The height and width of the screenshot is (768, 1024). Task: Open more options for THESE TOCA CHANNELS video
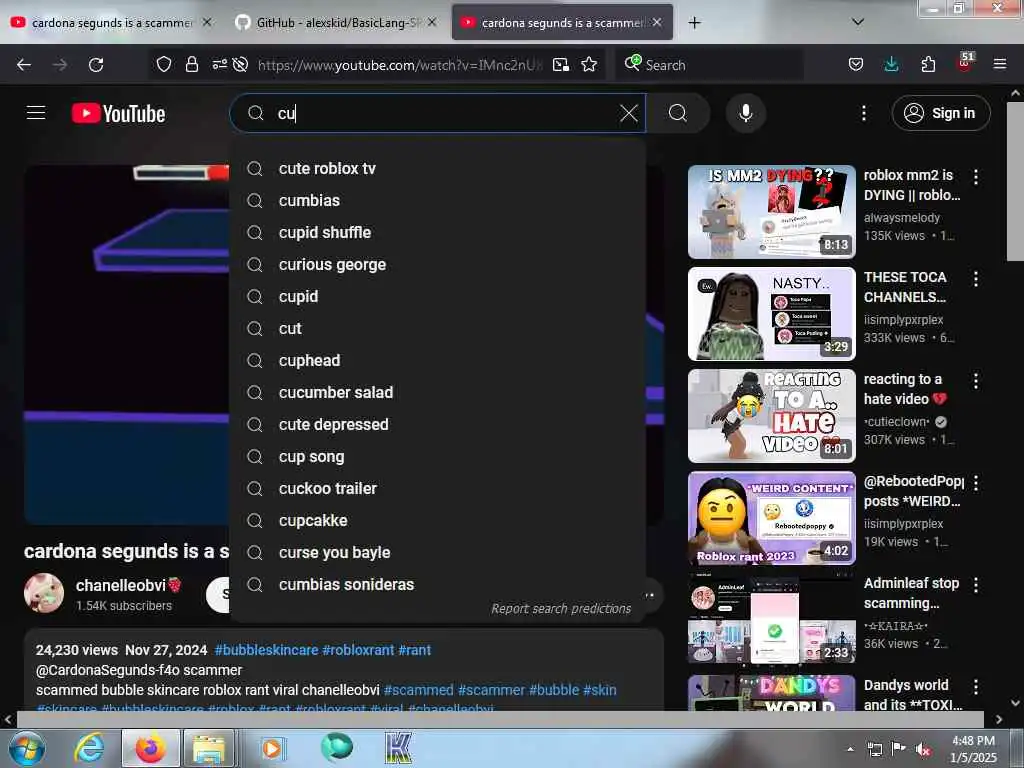click(x=976, y=279)
